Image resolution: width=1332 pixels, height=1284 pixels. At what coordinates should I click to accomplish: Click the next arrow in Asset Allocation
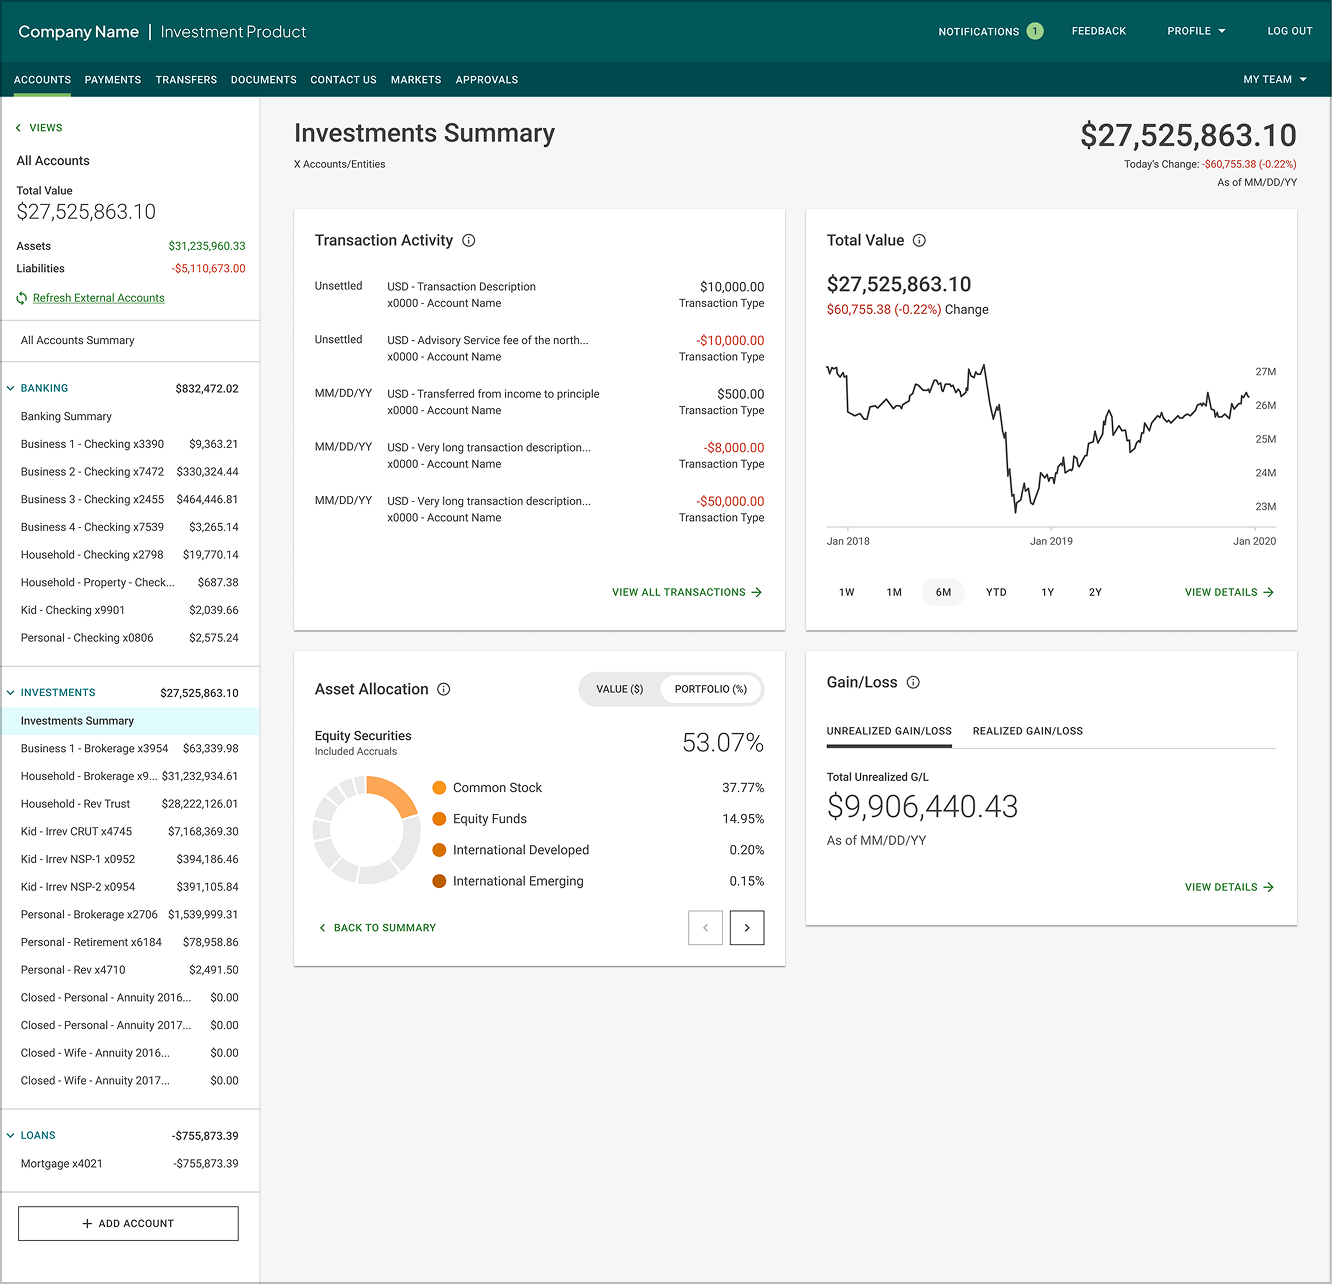click(747, 928)
